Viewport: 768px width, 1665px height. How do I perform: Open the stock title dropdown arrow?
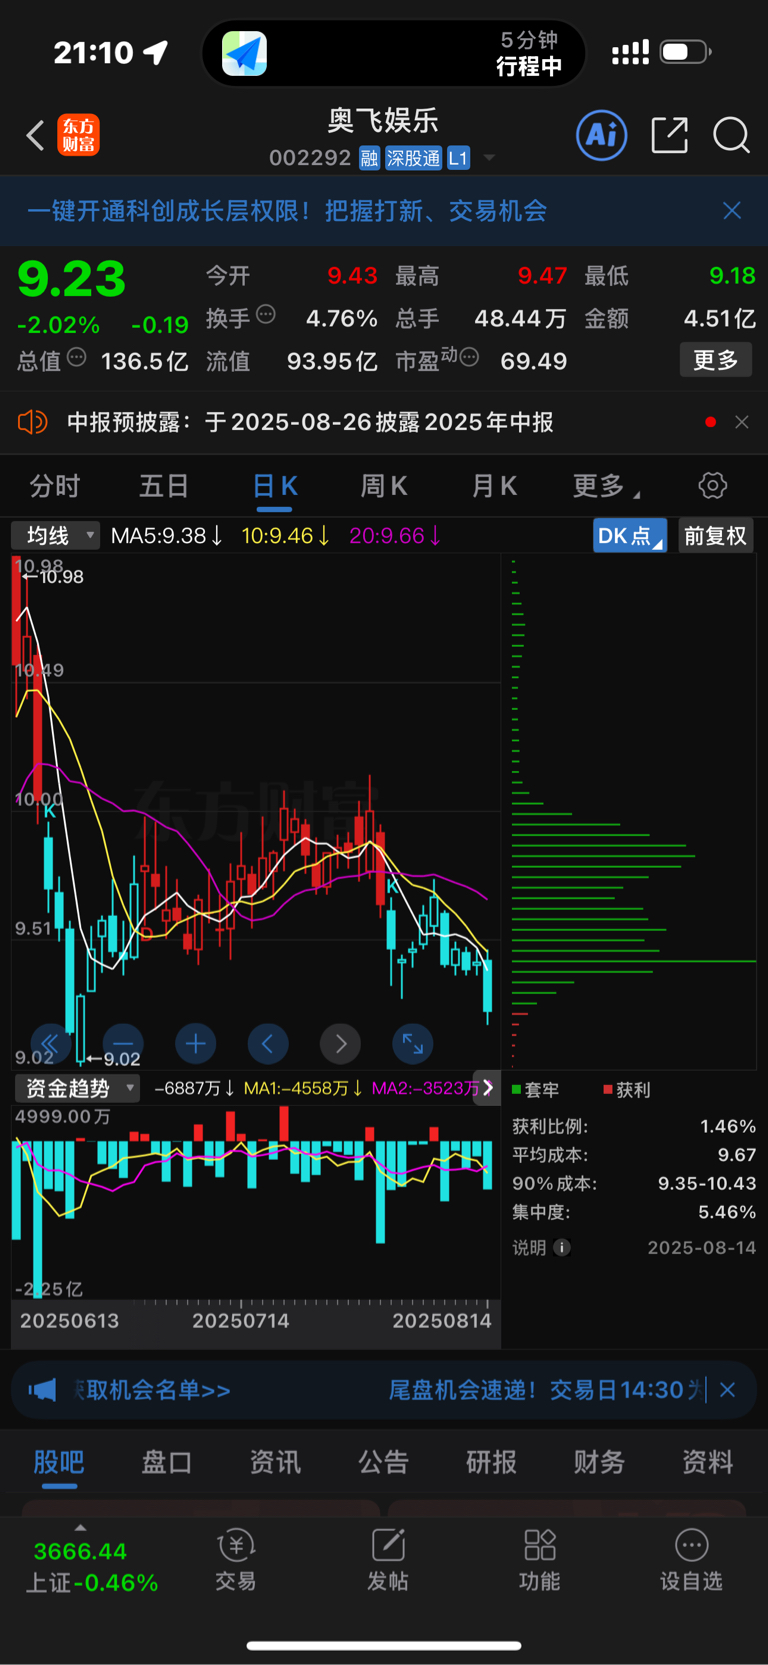pyautogui.click(x=489, y=158)
